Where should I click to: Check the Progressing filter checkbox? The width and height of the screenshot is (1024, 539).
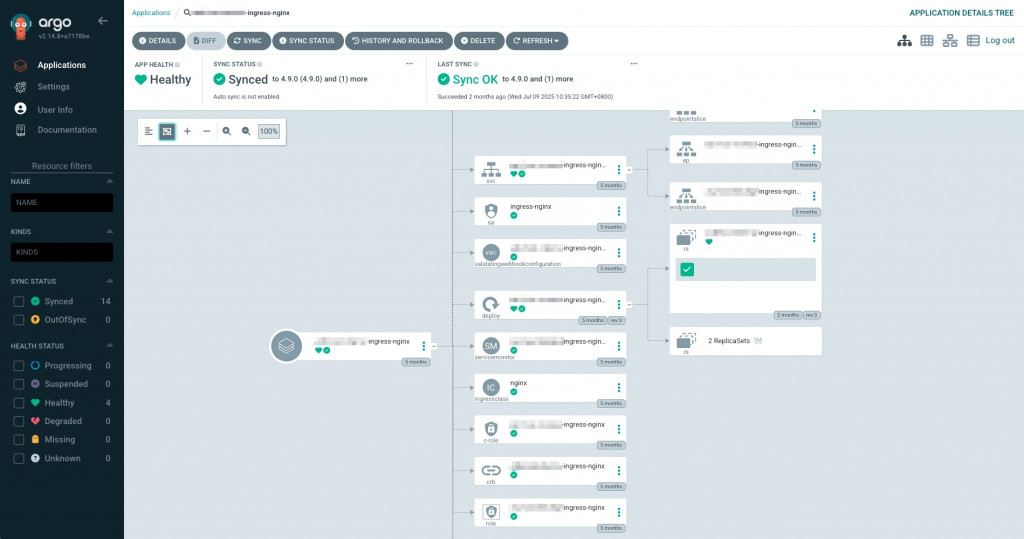(x=19, y=366)
